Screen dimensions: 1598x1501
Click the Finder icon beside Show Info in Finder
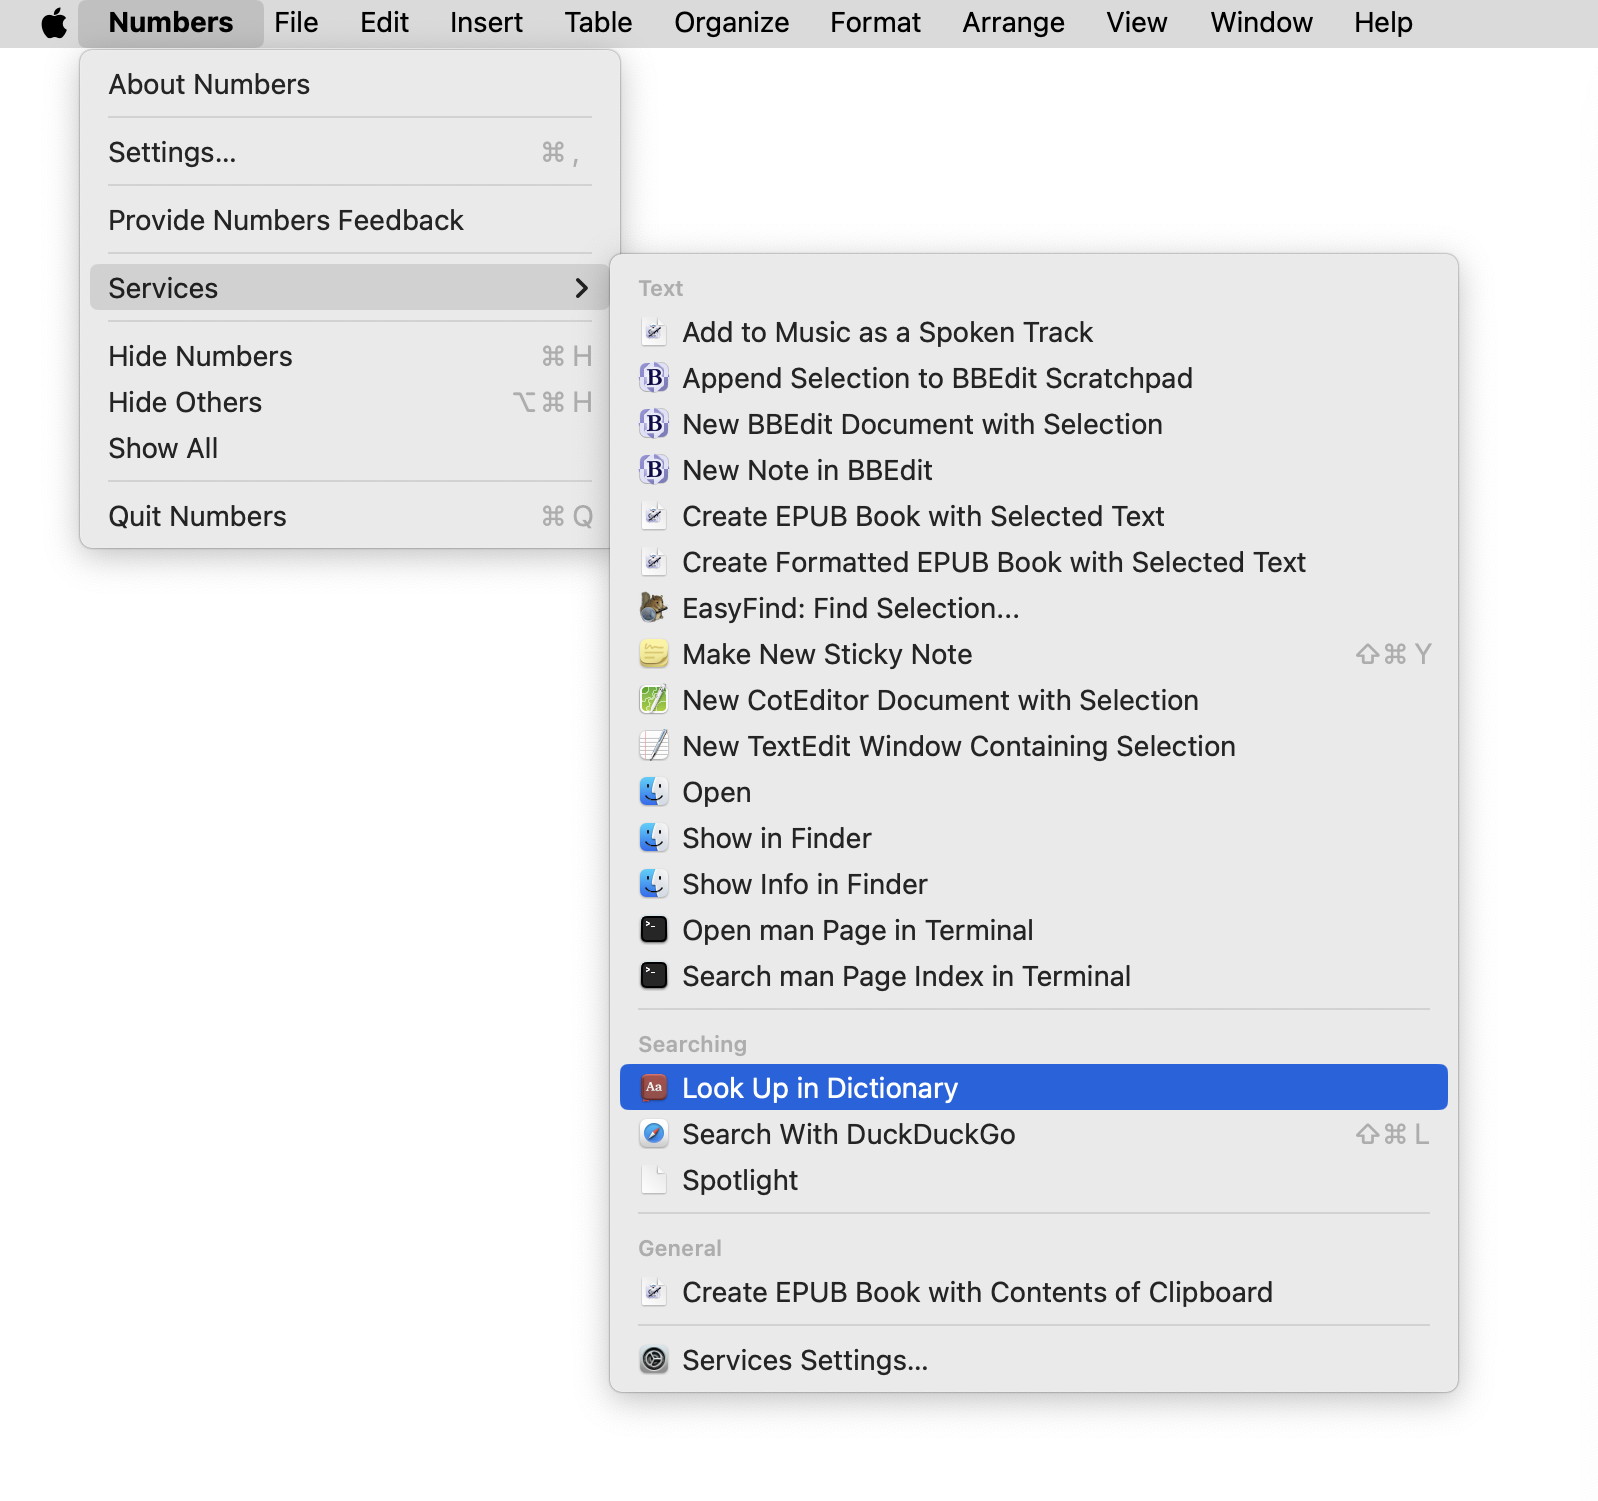(654, 884)
